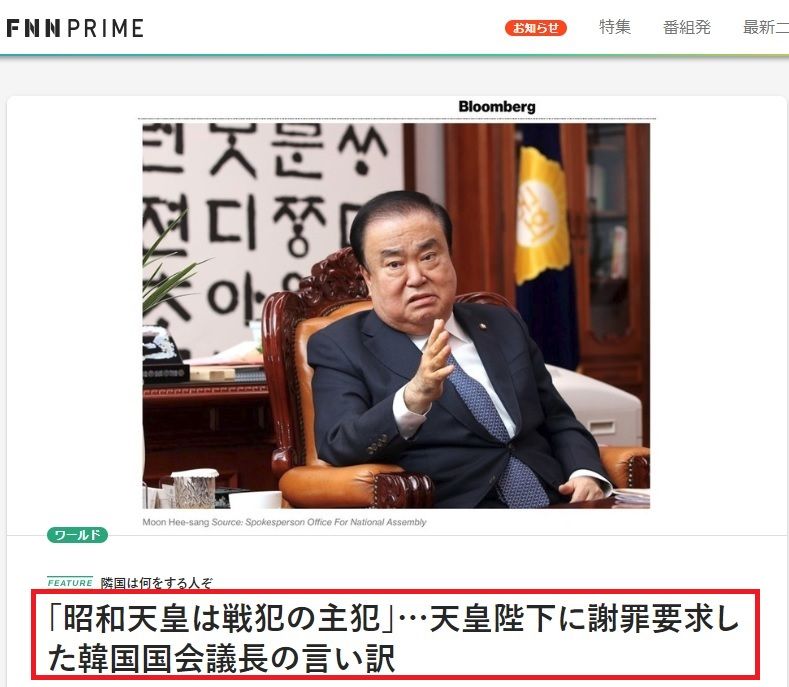
Task: Click the photo caption crediting Spokesperson Office
Action: click(x=284, y=522)
